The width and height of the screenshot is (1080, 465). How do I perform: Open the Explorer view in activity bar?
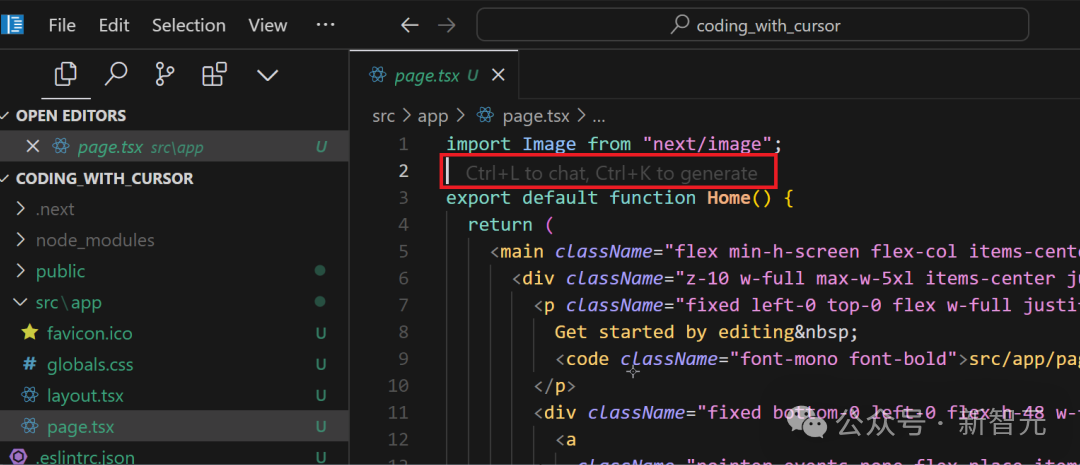point(65,74)
